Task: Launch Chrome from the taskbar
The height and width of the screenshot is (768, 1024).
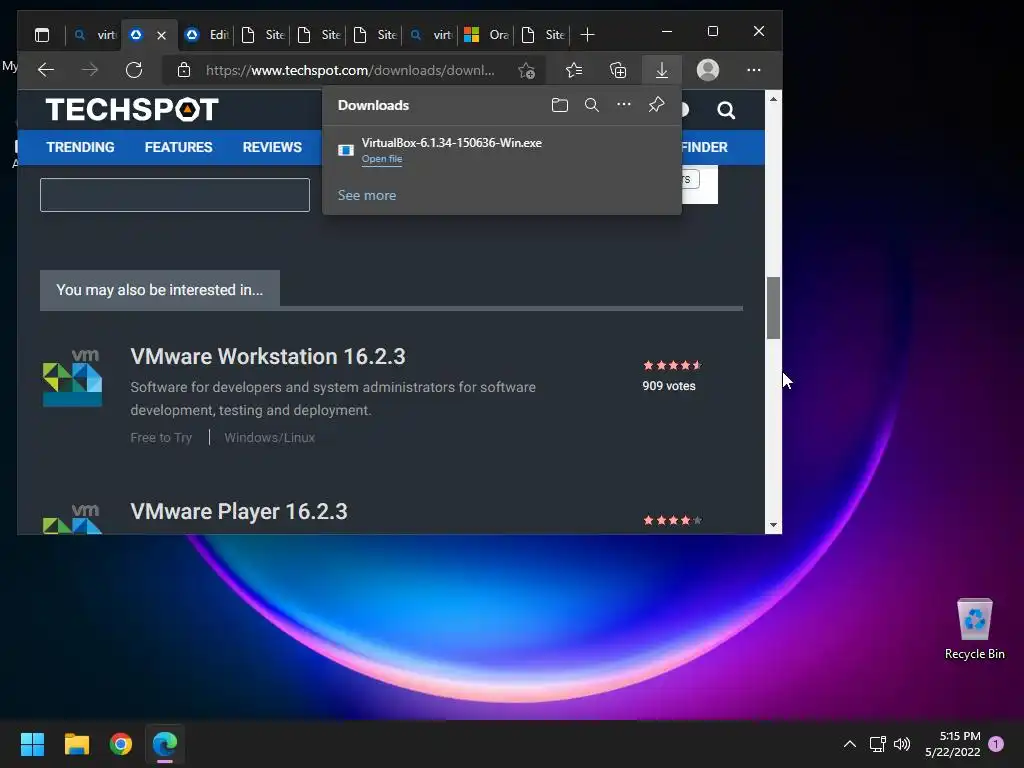Action: [121, 744]
